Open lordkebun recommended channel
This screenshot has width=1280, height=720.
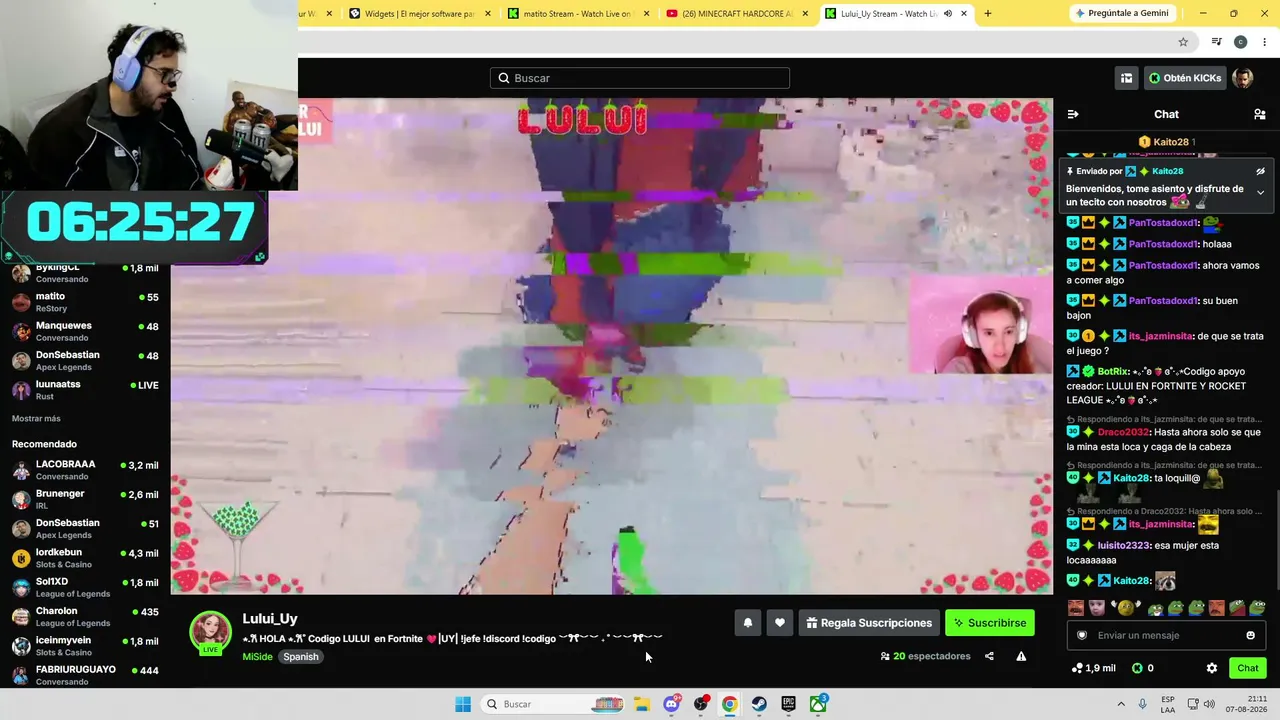(x=85, y=558)
